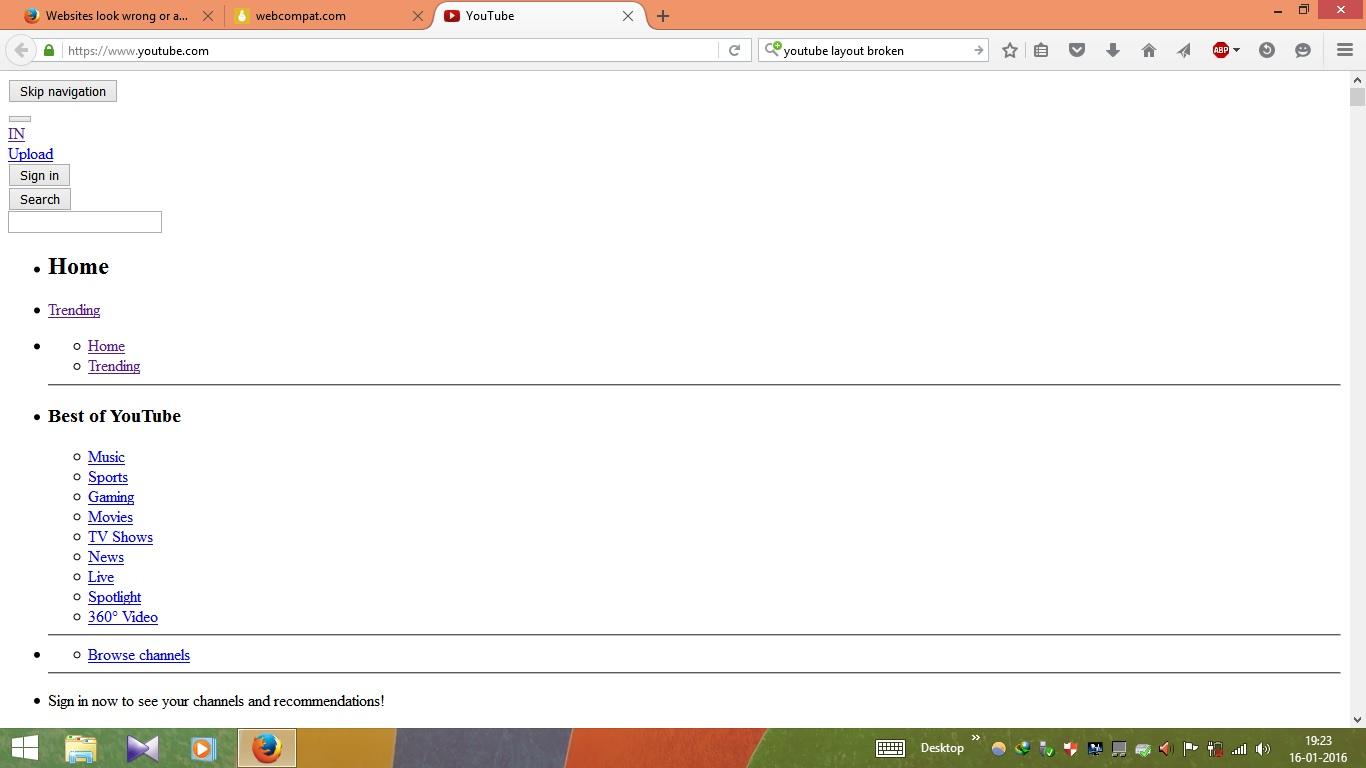Click inside the YouTube search input box
Screen dimensions: 1366x768
click(x=84, y=221)
